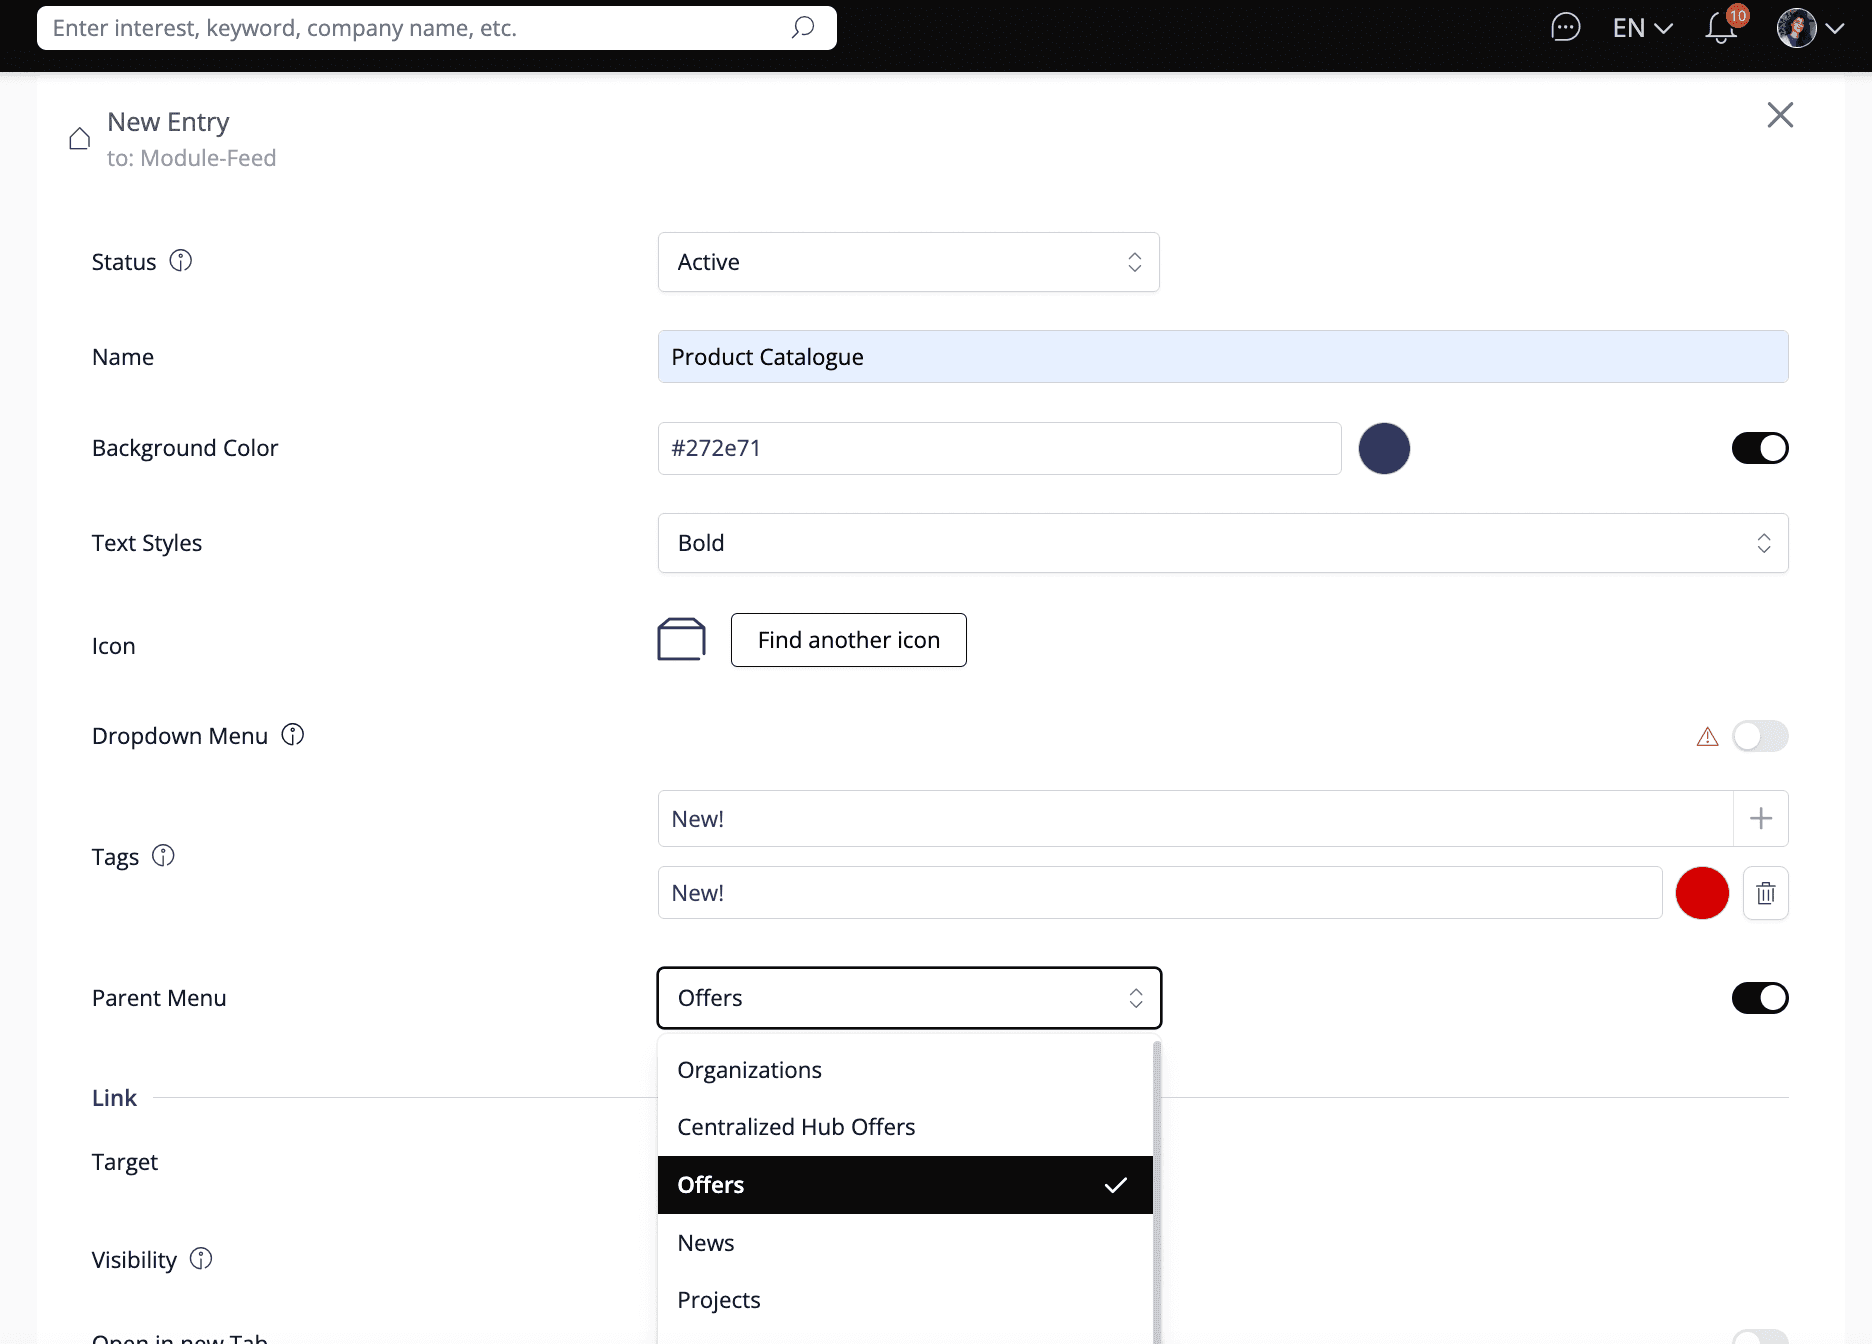The width and height of the screenshot is (1872, 1344).
Task: Select Organizations from the parent menu list
Action: [750, 1070]
